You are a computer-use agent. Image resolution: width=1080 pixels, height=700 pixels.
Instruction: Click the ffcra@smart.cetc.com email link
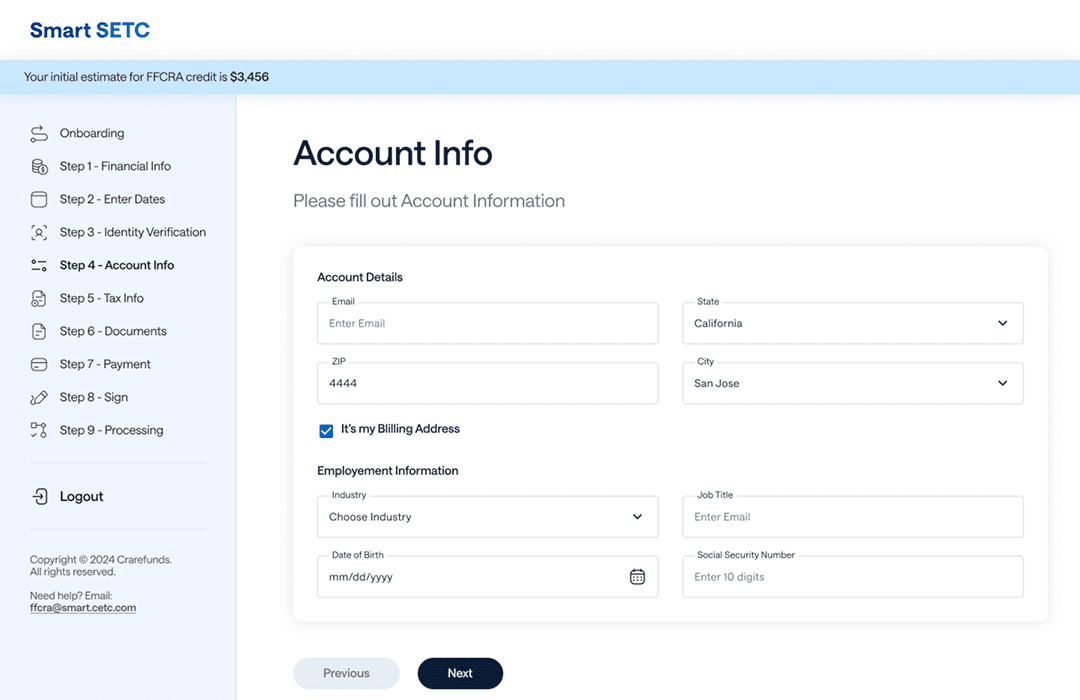[82, 607]
